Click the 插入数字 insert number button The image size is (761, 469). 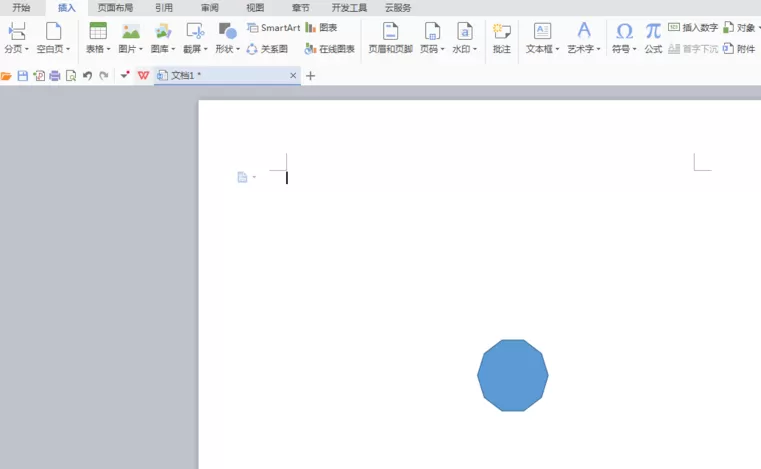pos(693,28)
